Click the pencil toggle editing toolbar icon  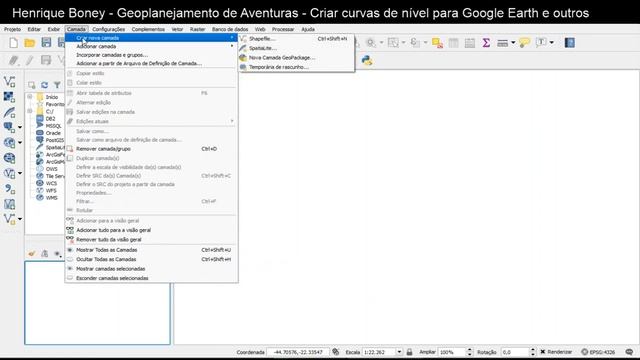29,60
